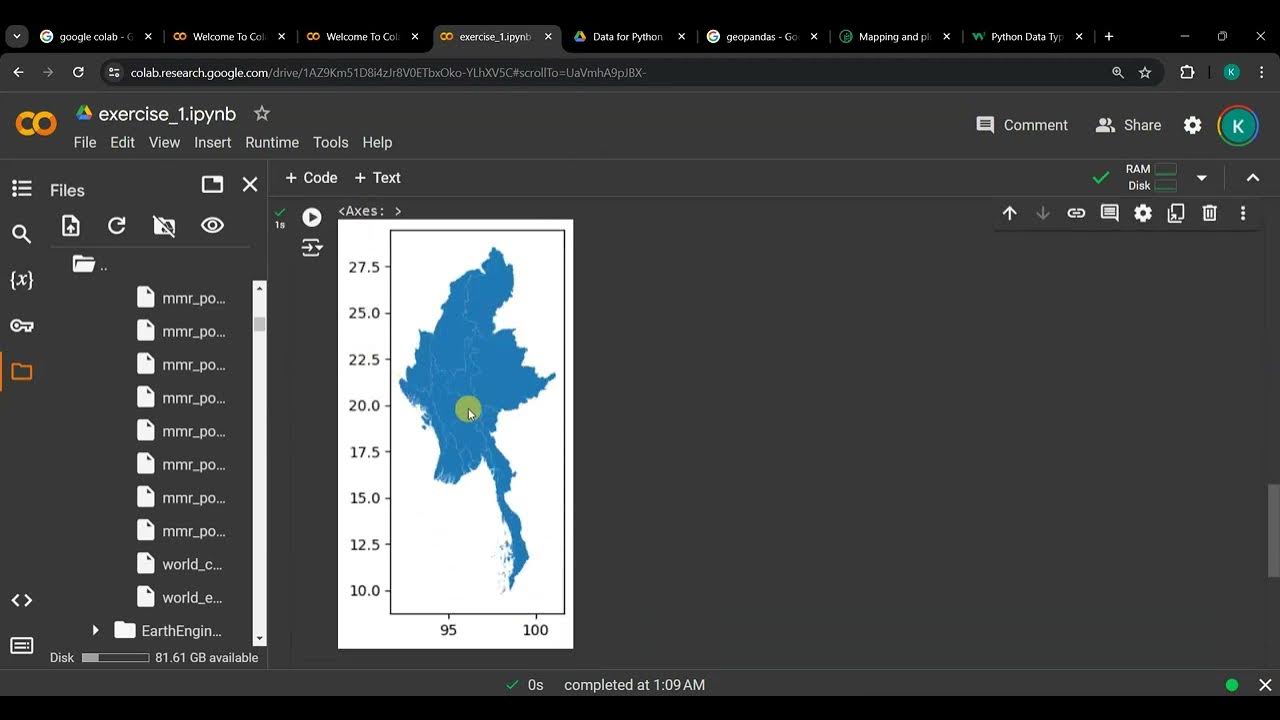
Task: Open the variables inspector {x} icon
Action: point(21,280)
